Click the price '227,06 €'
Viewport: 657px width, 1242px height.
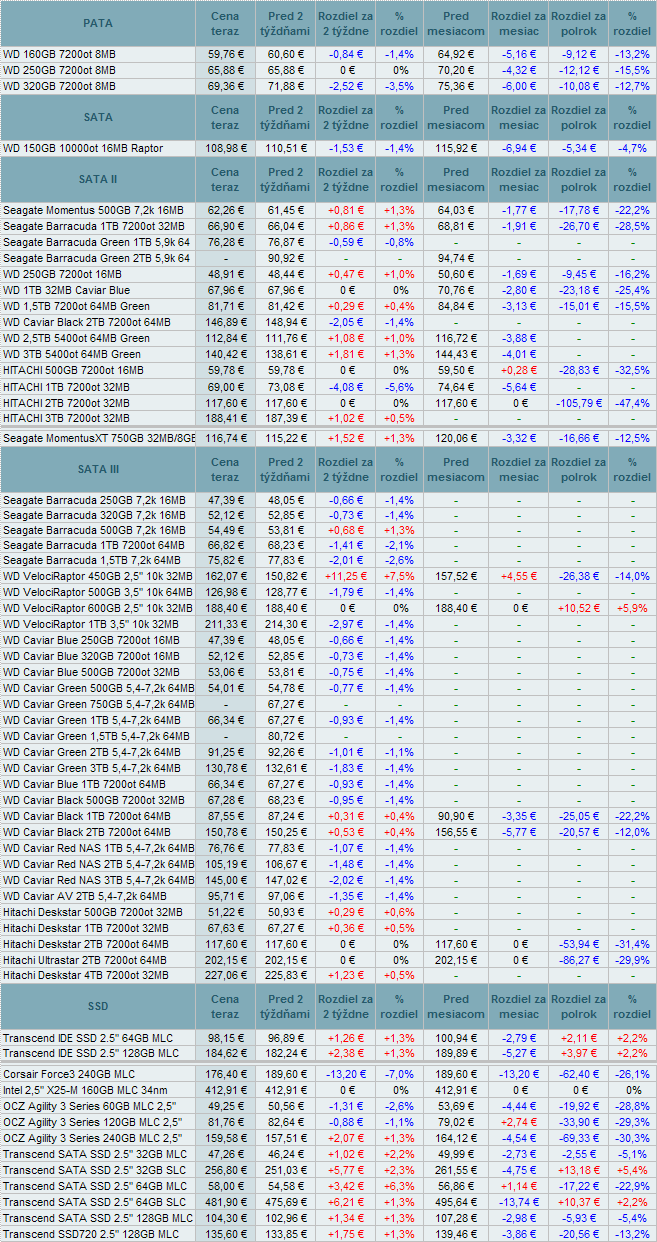(225, 976)
